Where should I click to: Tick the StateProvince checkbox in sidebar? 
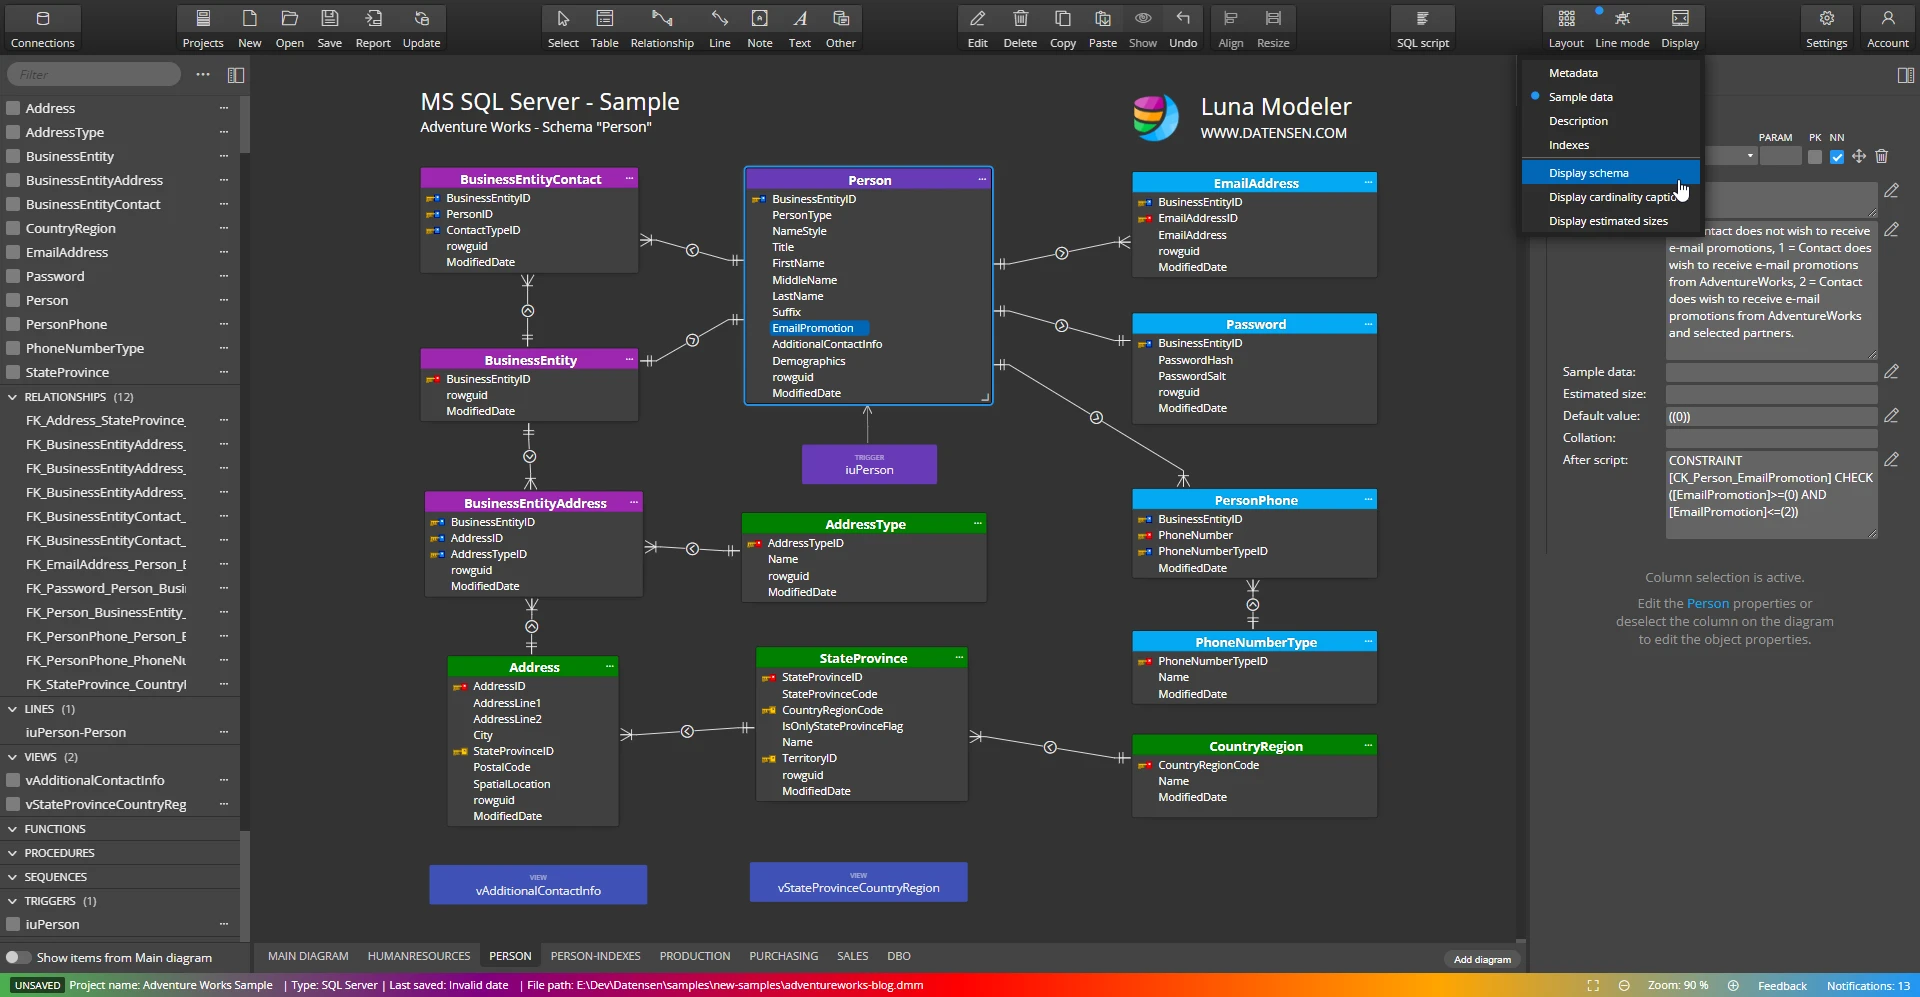13,372
